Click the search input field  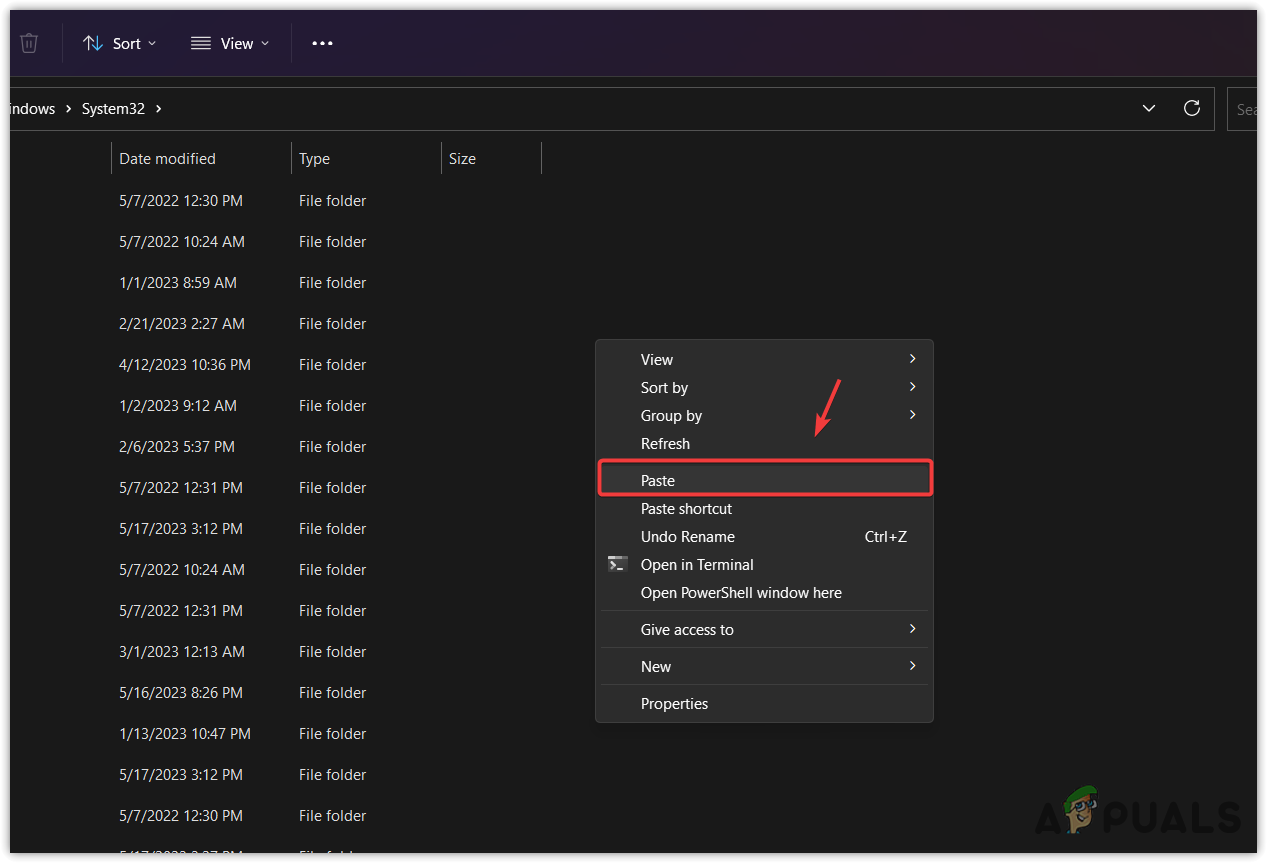click(1244, 109)
